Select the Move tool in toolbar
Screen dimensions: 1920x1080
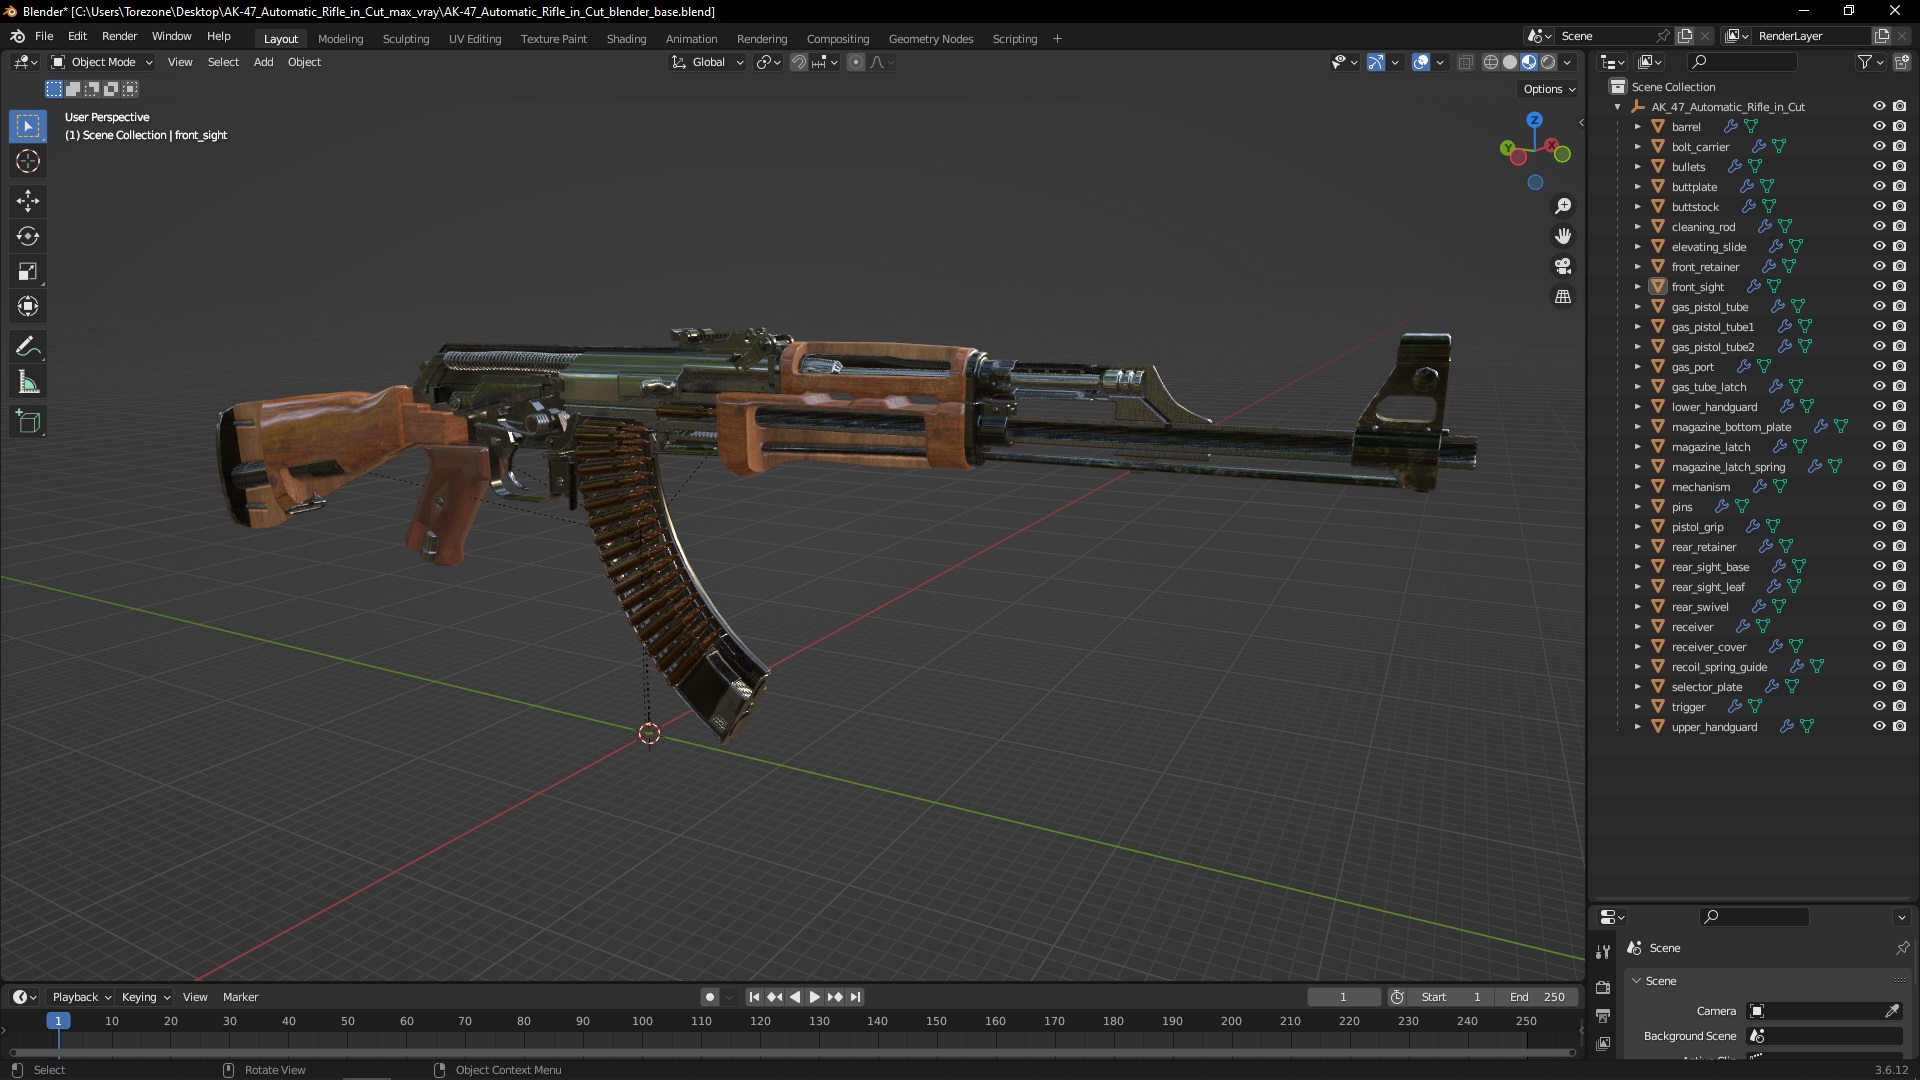(x=27, y=201)
